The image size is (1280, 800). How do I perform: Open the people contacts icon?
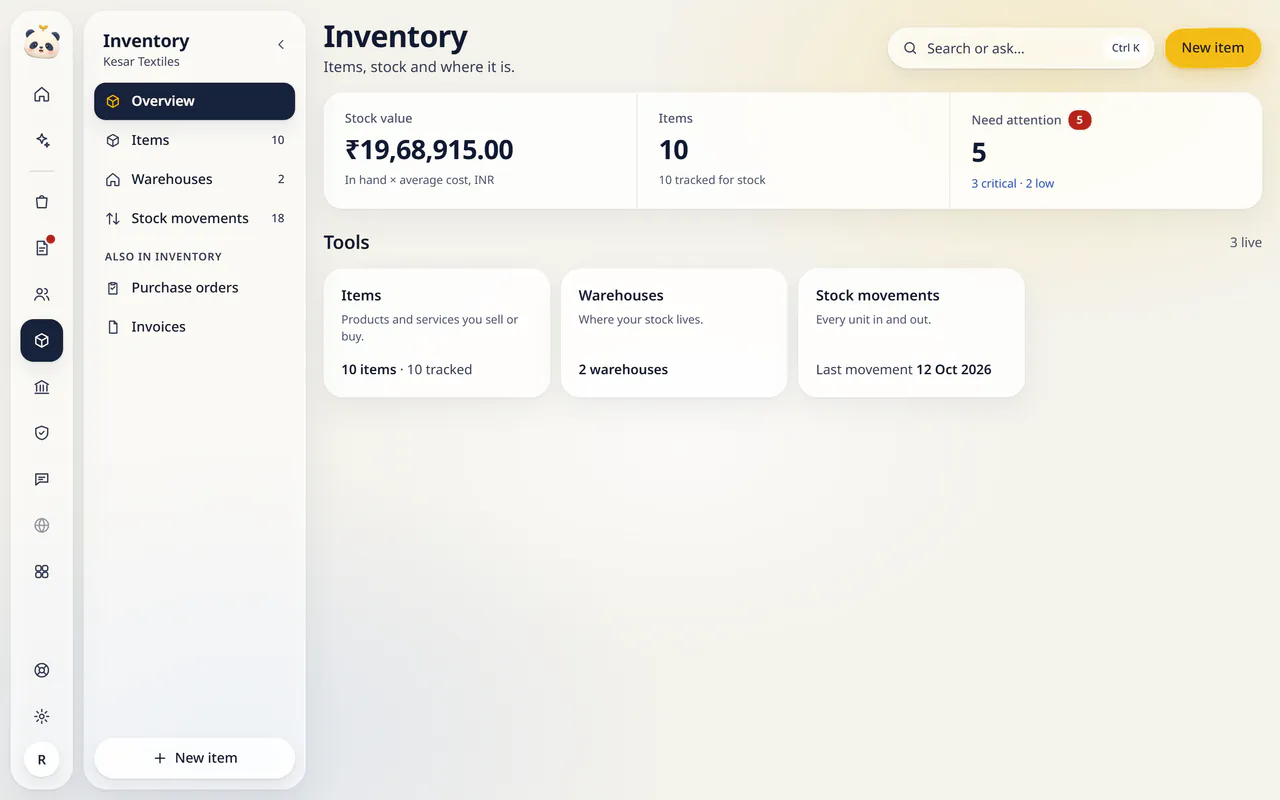(42, 294)
